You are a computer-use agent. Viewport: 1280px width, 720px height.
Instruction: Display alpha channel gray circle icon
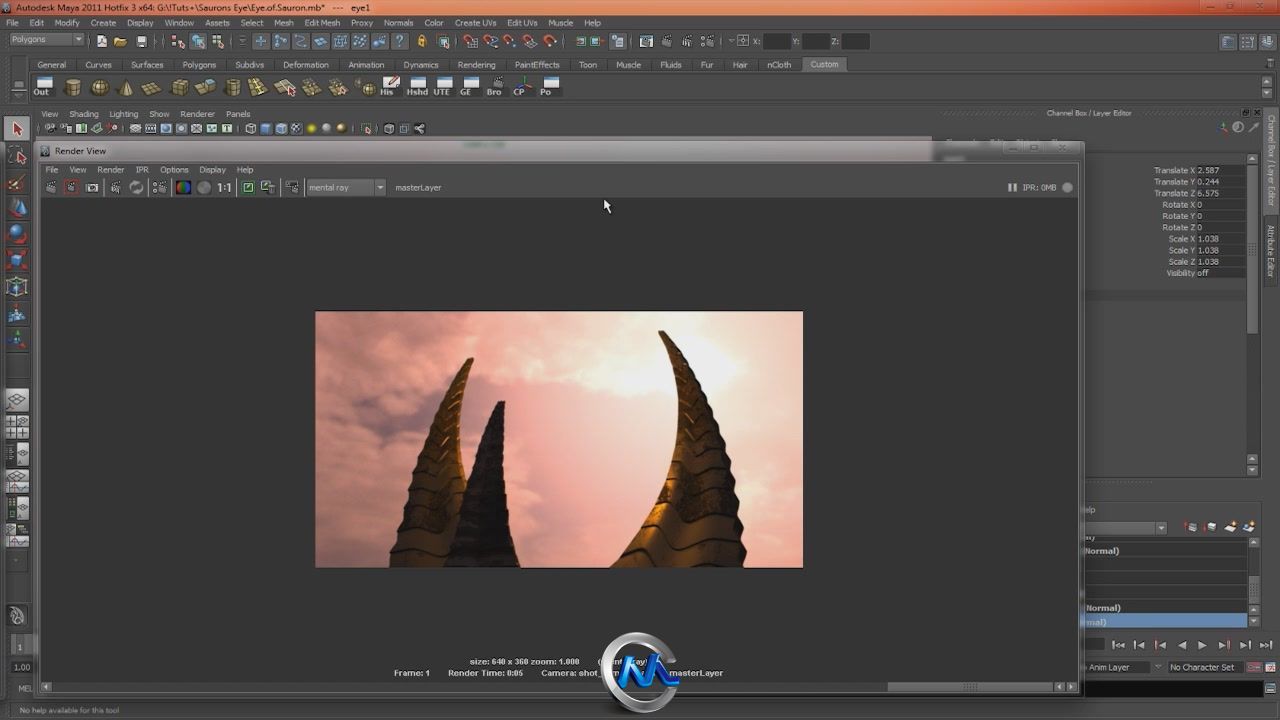[x=204, y=187]
